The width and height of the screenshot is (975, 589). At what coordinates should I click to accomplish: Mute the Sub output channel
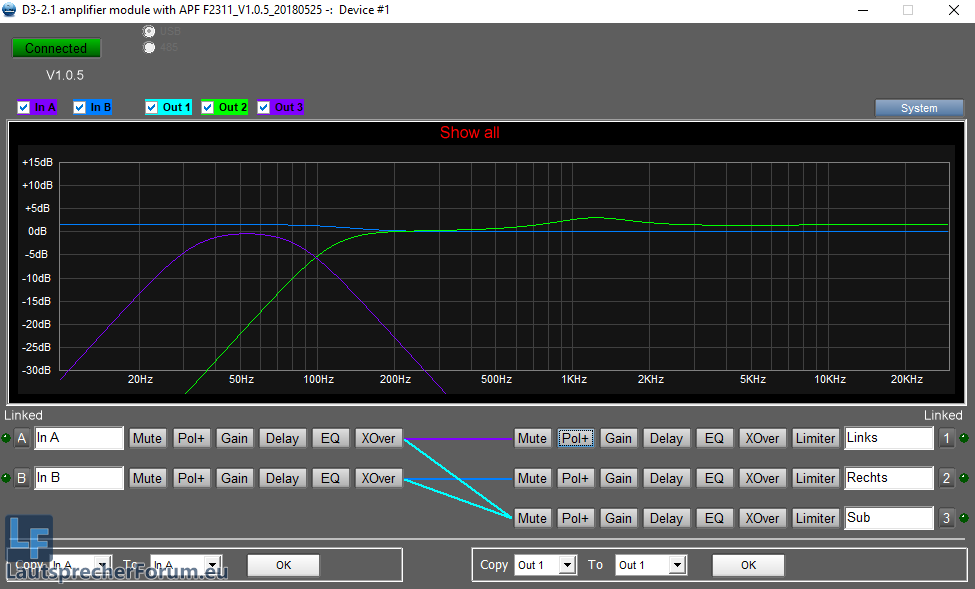tap(532, 518)
